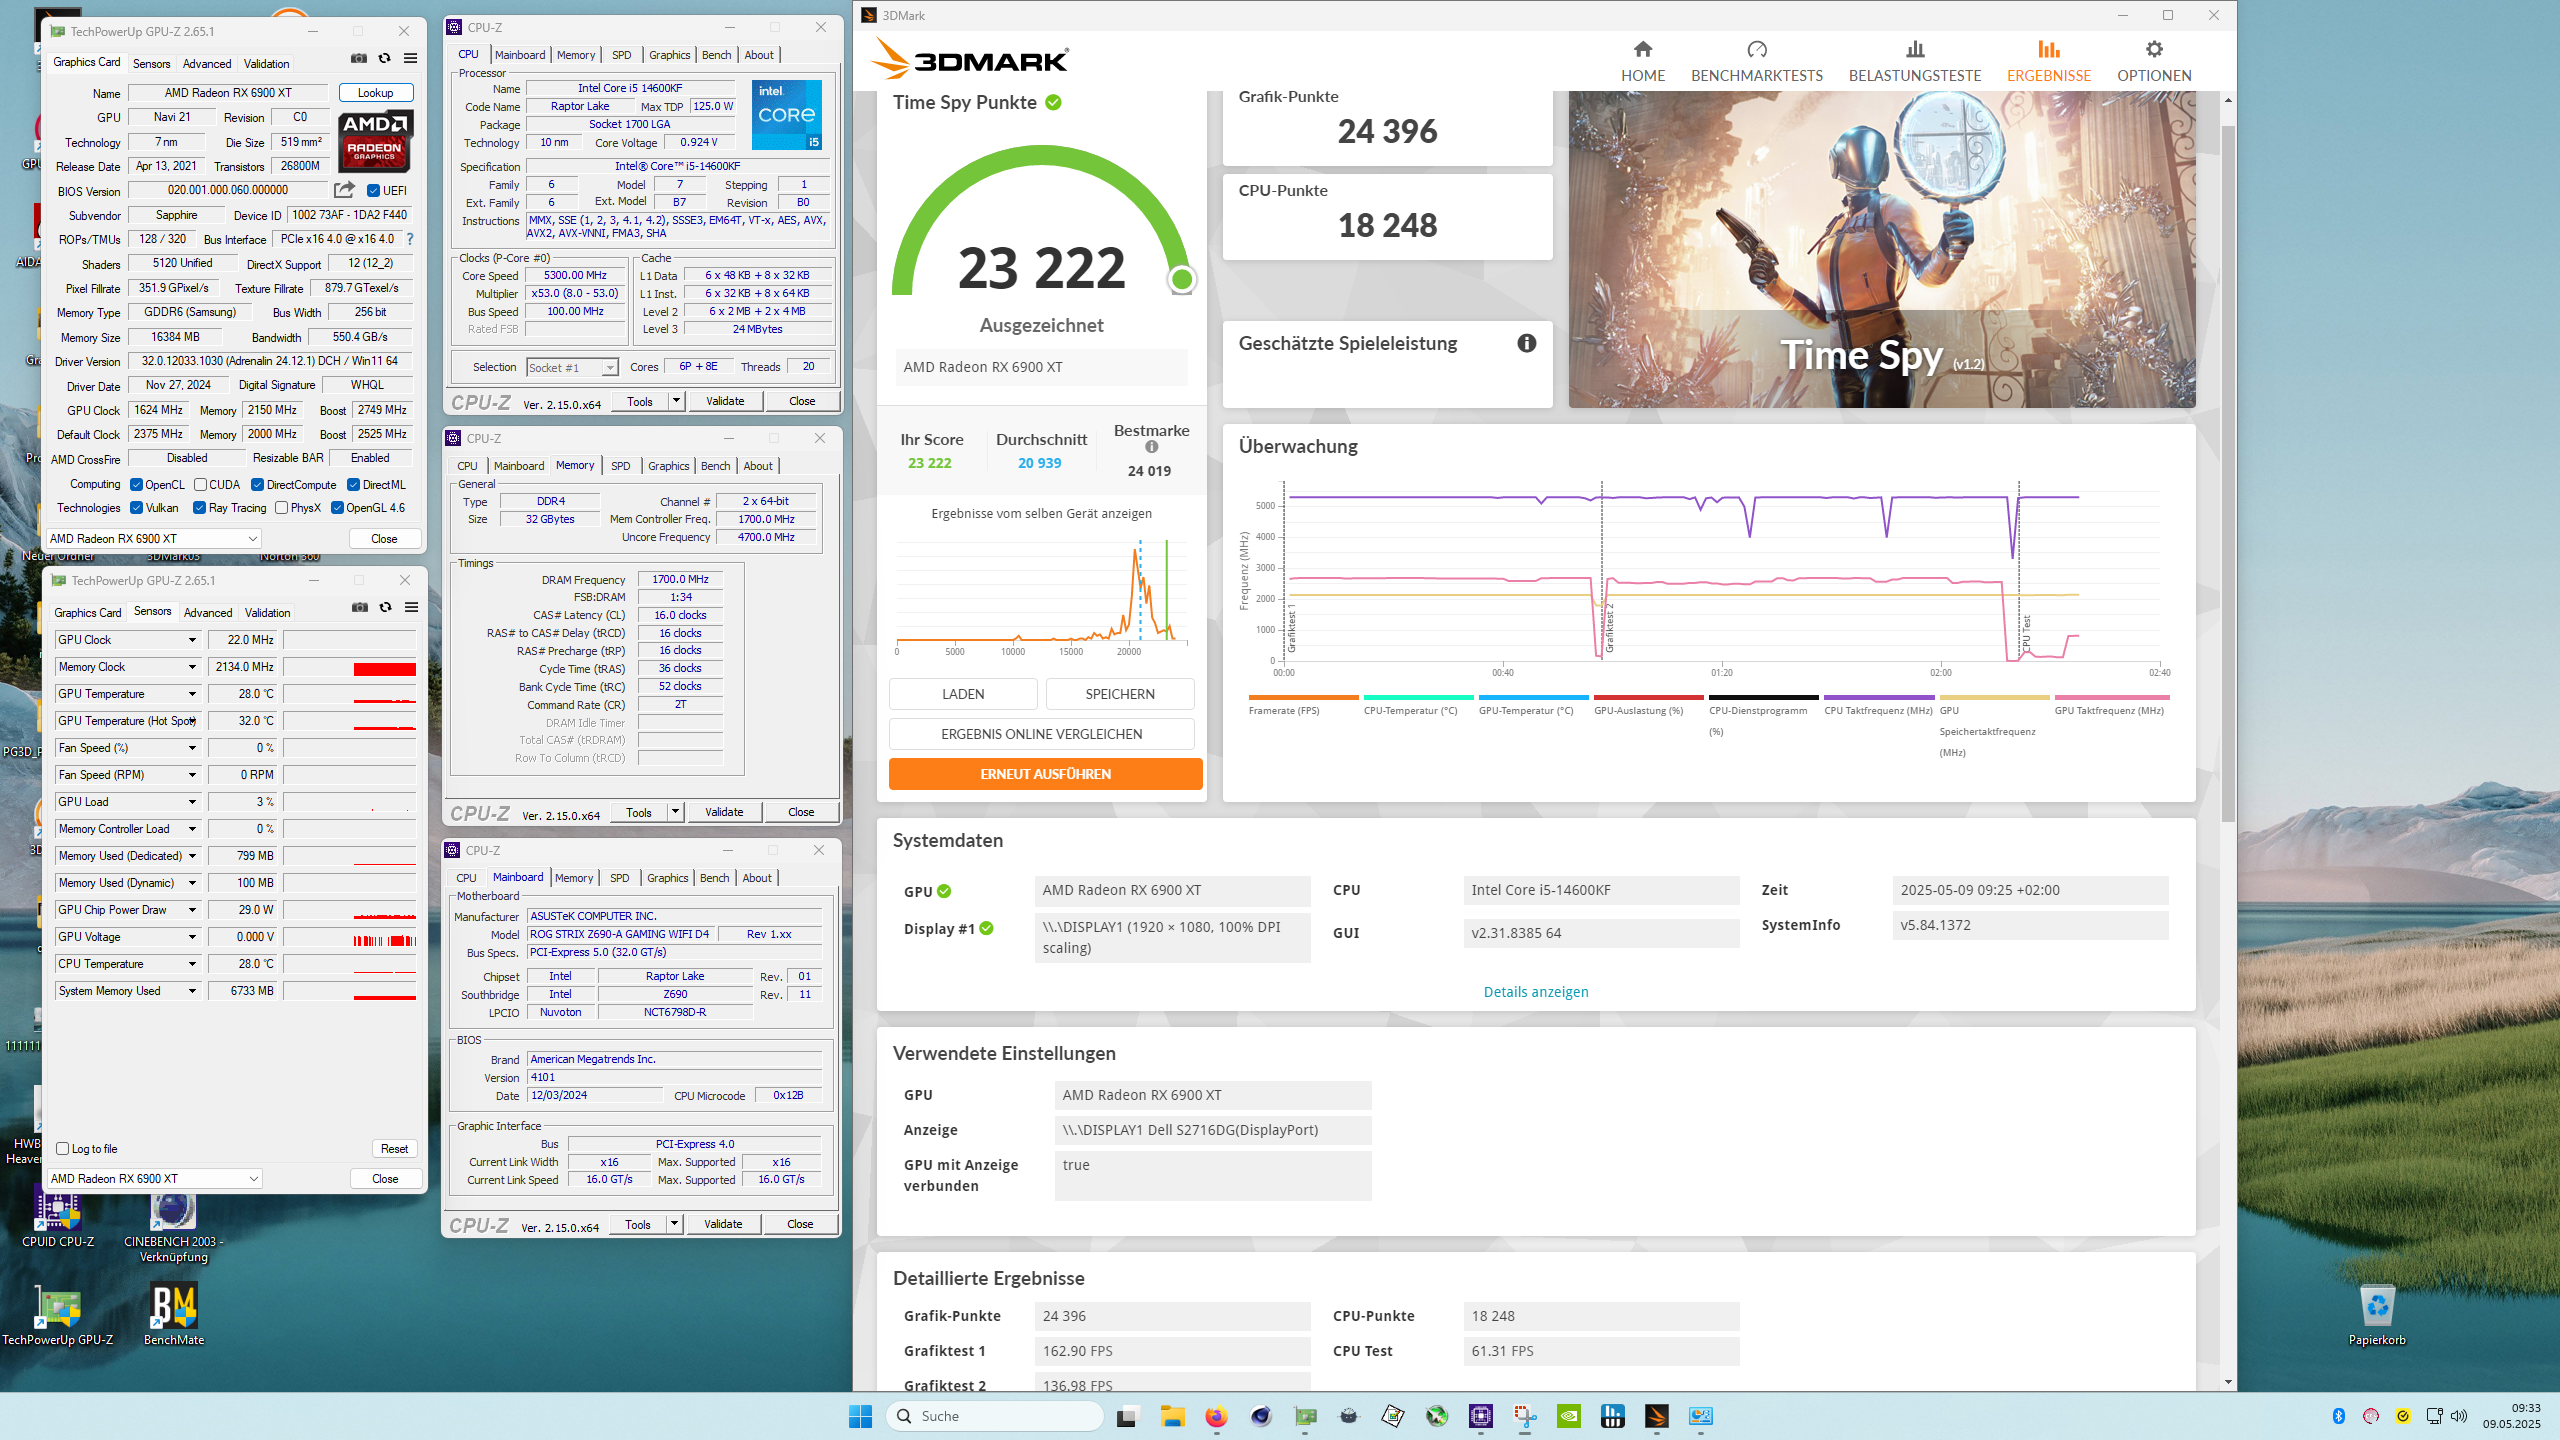Open ERGEBNISSE in 3DMark navigation

[x=2048, y=61]
